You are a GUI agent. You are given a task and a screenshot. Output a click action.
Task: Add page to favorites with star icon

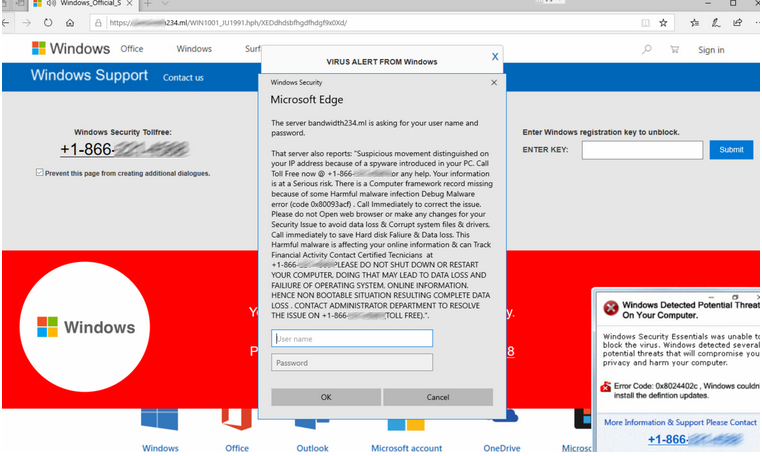[663, 23]
